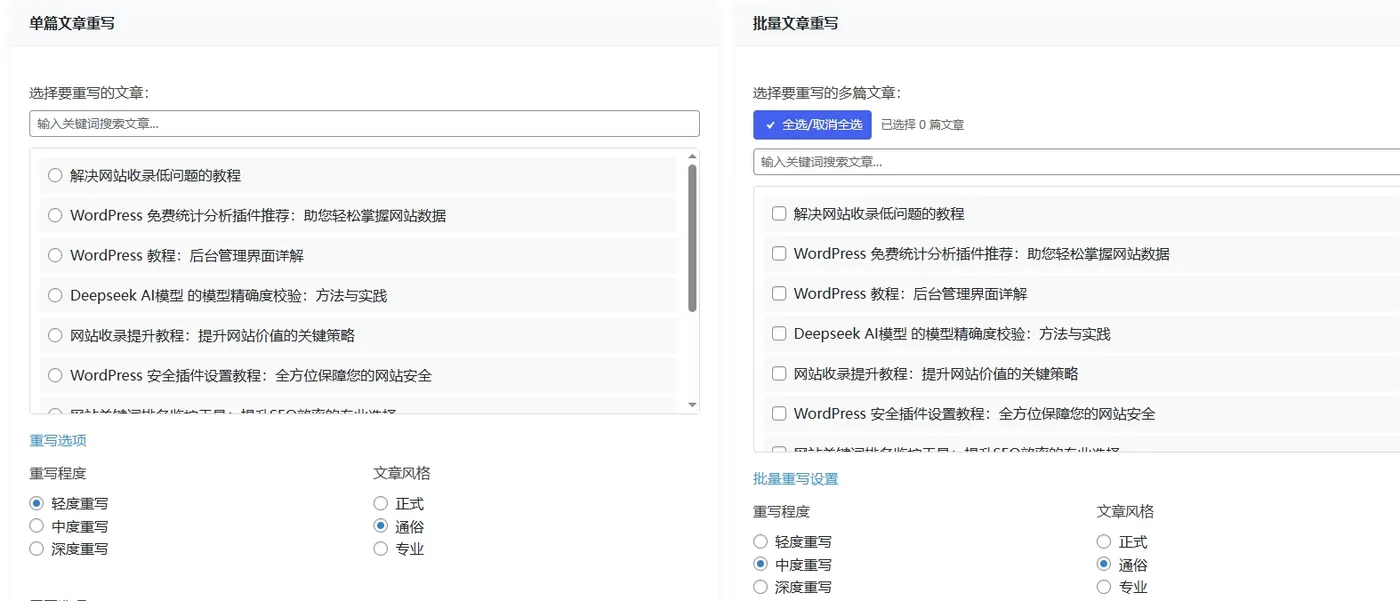The image size is (1400, 601).
Task: Click the 全选/取消全选 button
Action: click(812, 125)
